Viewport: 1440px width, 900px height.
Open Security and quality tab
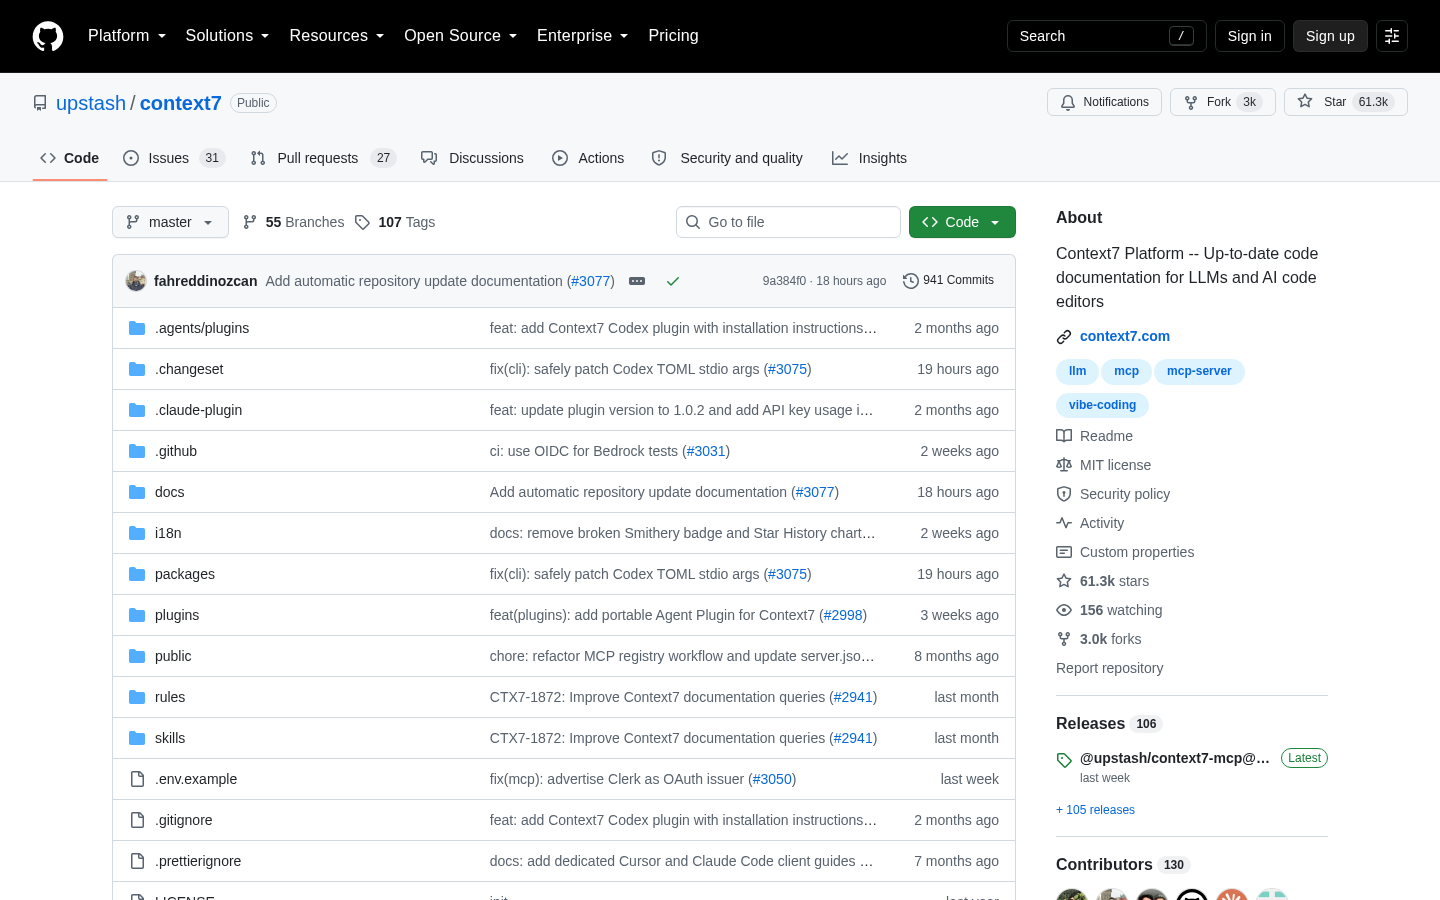click(727, 158)
